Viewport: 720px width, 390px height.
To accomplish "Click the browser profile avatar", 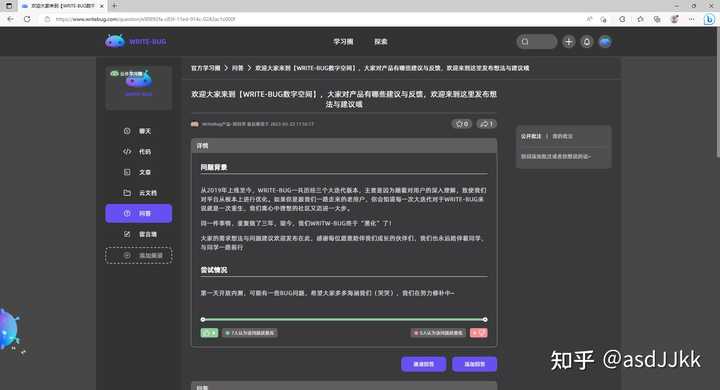I will [675, 19].
